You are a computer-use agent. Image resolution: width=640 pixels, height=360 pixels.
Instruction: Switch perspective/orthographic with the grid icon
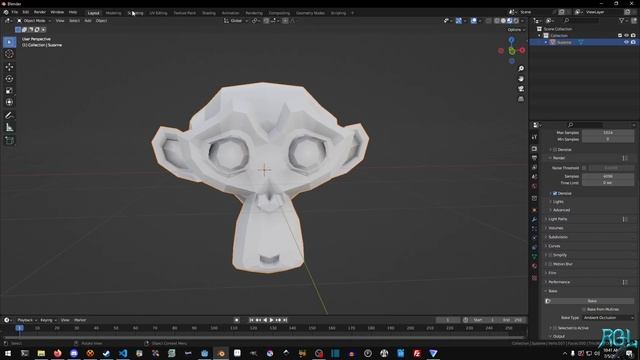coord(521,99)
